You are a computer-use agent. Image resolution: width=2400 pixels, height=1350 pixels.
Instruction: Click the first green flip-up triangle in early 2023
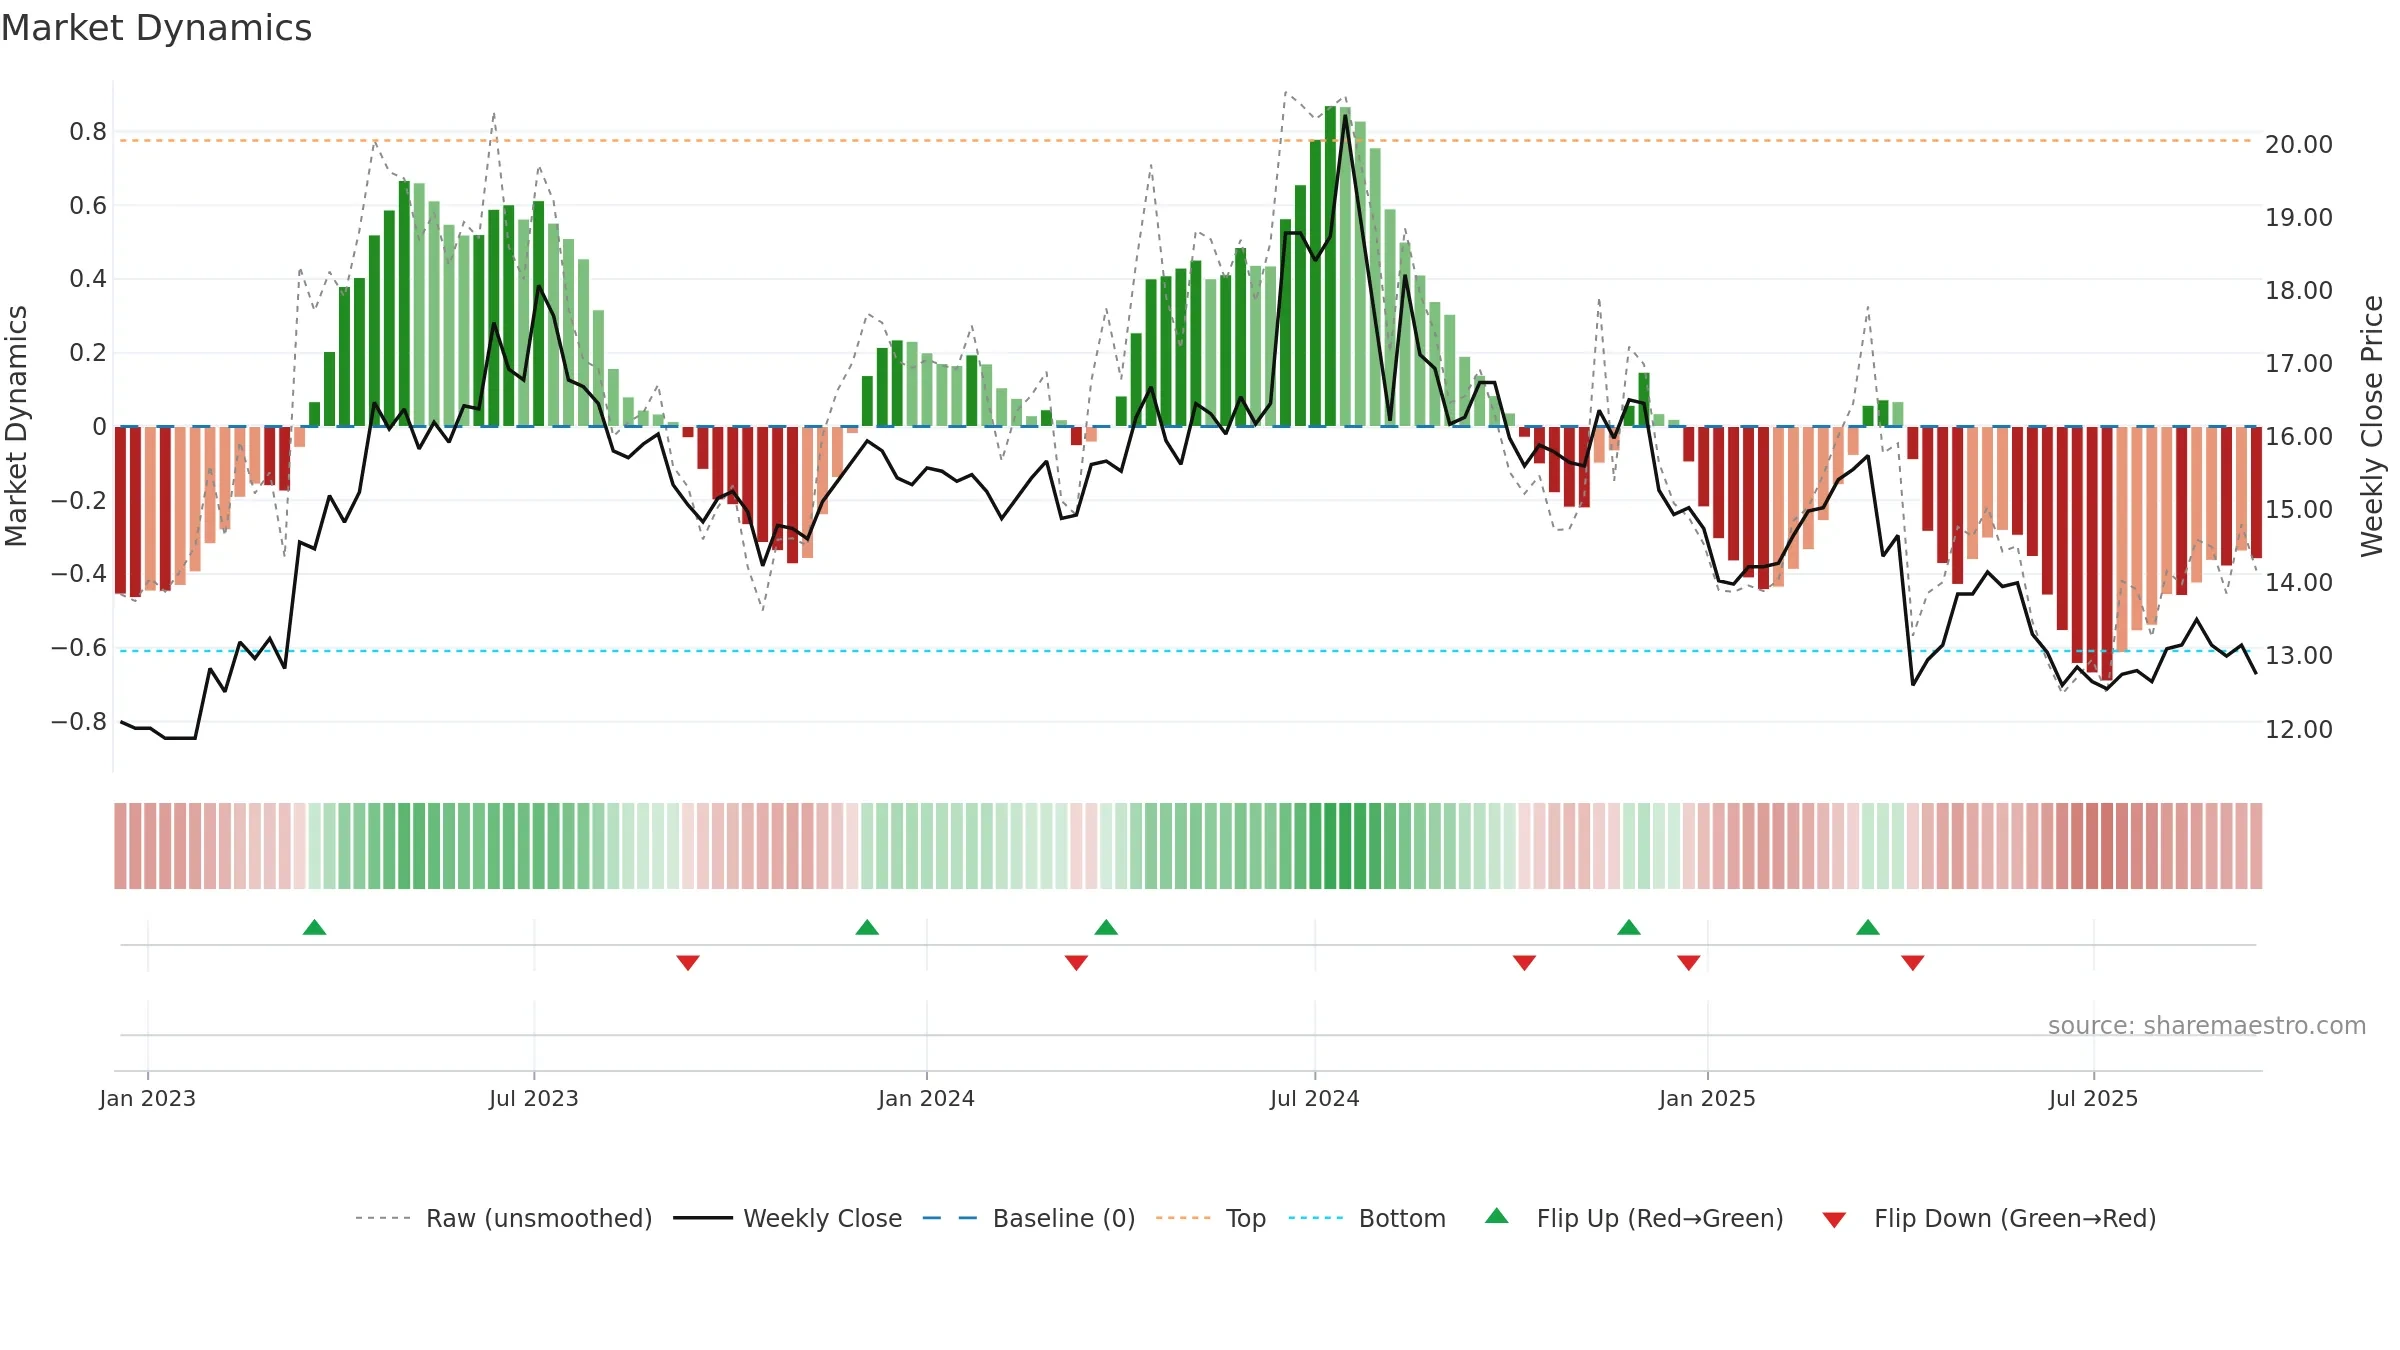(314, 927)
